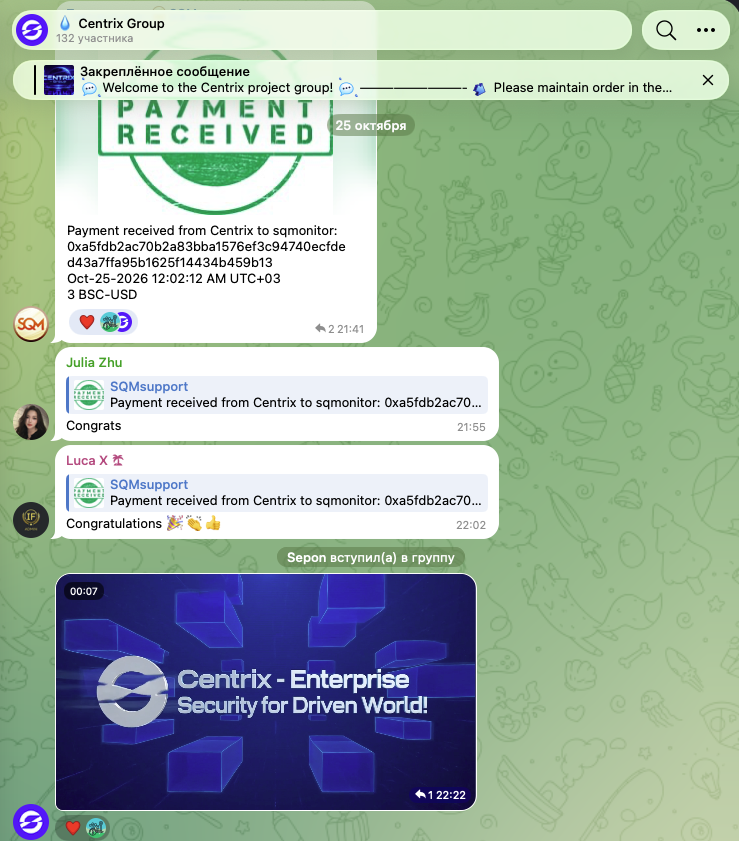View 2 replies on payment message
The width and height of the screenshot is (739, 841).
325,329
